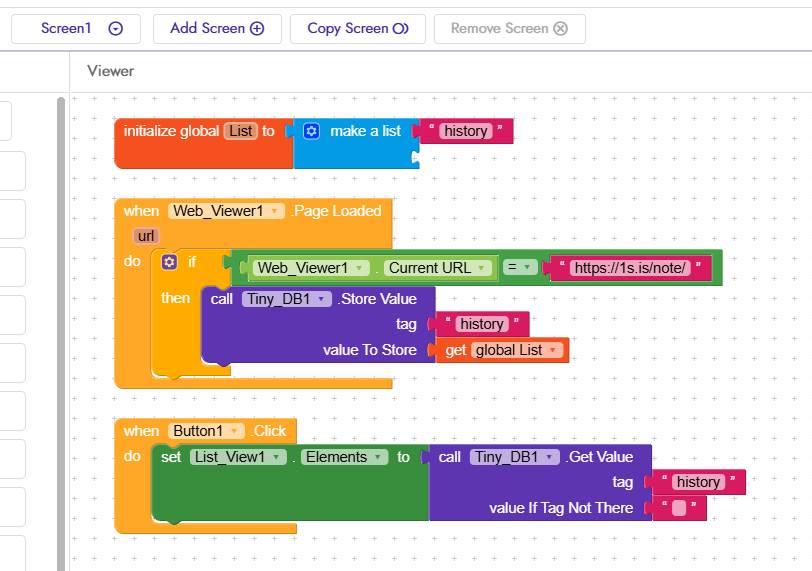Select the https://1s.is/note/ text block
Viewport: 812px width, 571px height.
630,268
